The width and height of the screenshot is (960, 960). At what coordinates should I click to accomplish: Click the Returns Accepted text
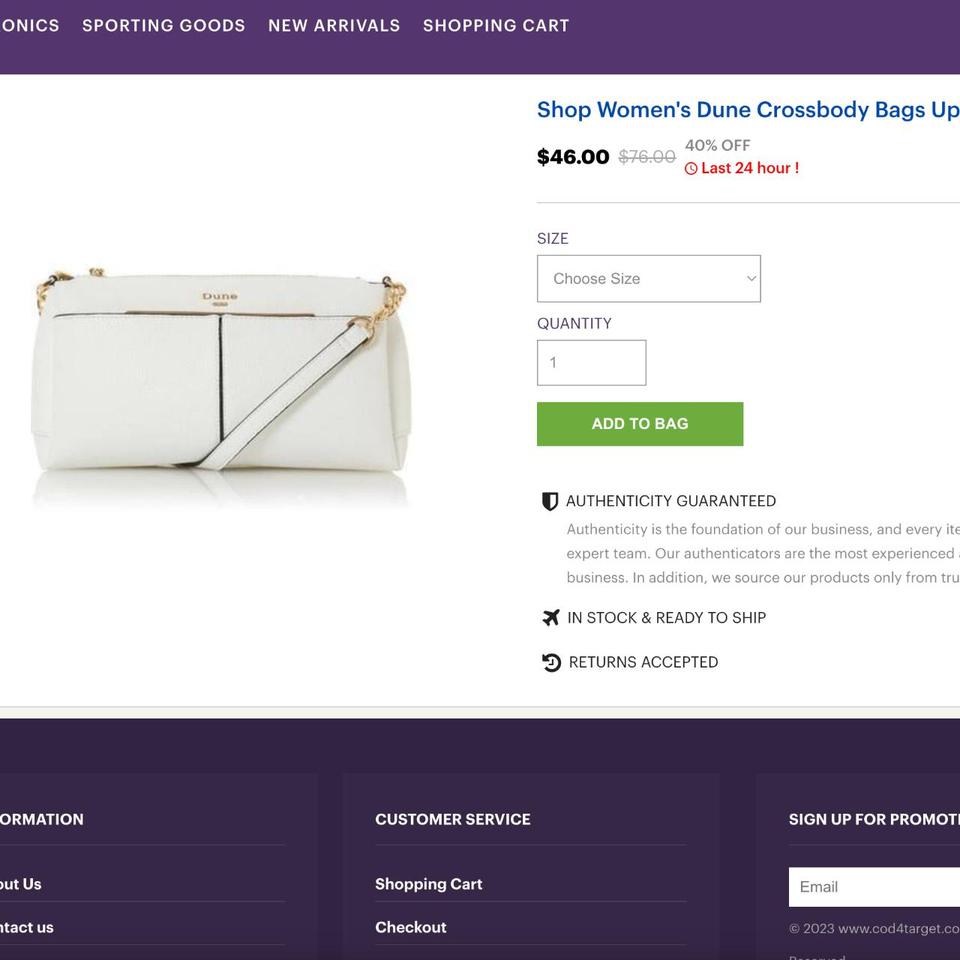643,662
